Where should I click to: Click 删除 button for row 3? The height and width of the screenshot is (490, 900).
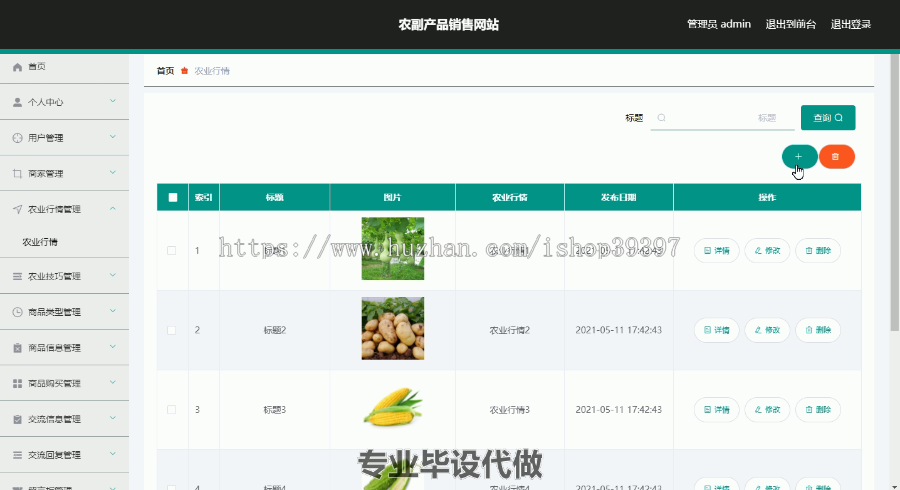pos(818,410)
